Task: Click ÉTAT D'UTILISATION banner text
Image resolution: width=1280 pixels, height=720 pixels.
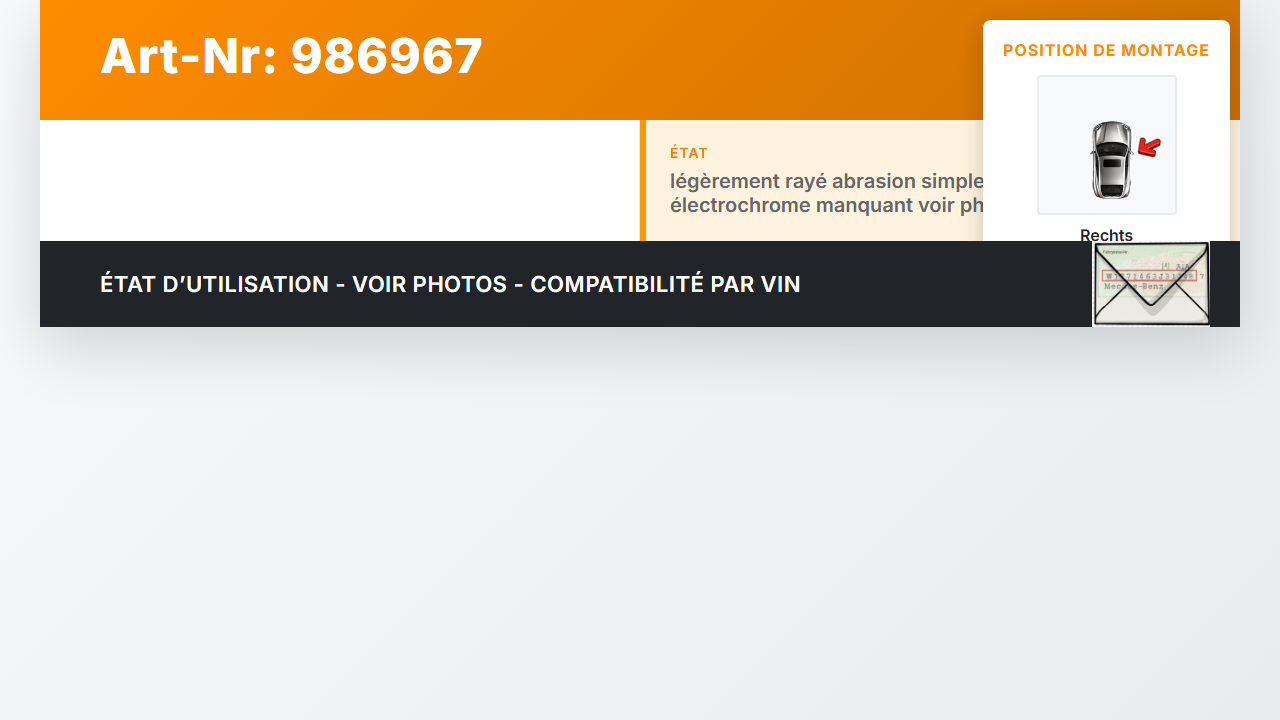Action: 214,284
